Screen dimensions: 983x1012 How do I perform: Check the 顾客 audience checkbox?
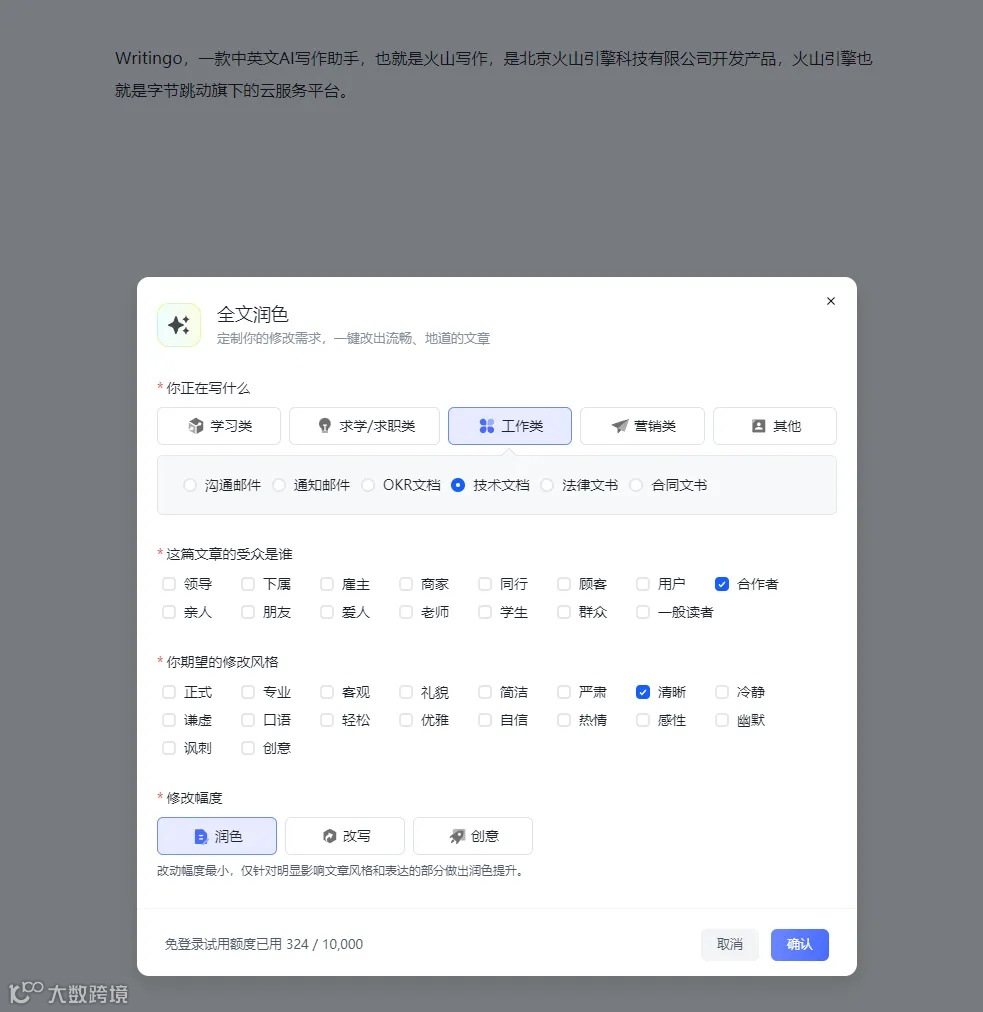click(x=564, y=584)
